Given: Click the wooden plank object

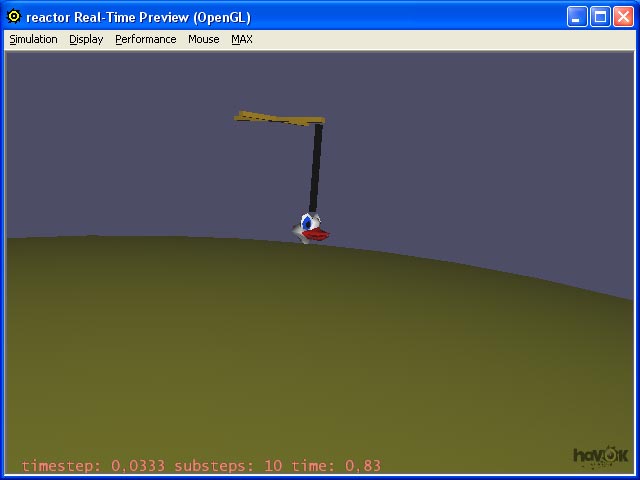Looking at the screenshot, I should point(278,119).
